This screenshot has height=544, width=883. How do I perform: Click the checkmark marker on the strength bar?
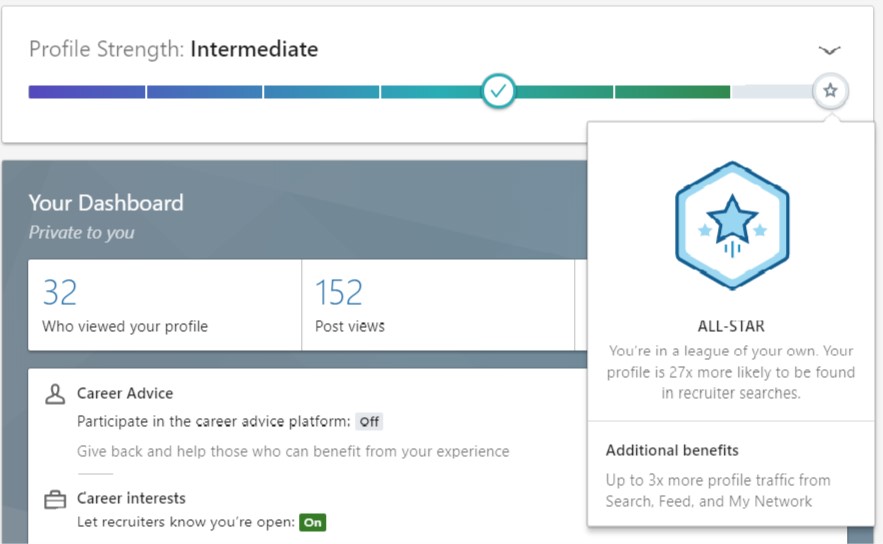498,91
